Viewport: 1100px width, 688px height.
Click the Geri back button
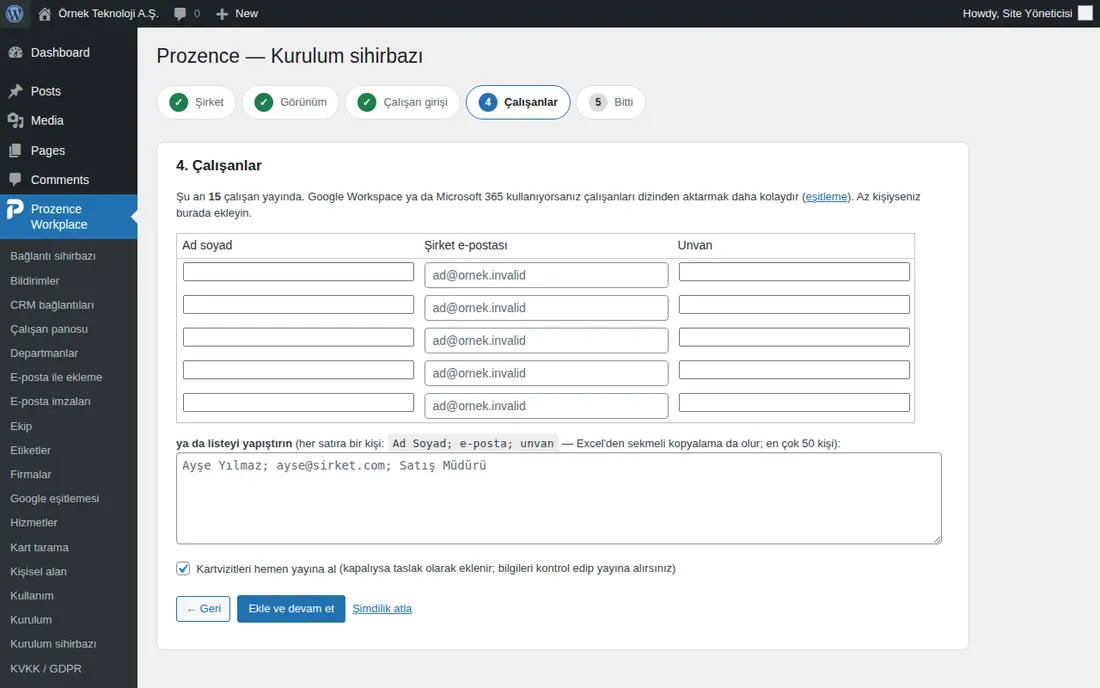click(203, 609)
